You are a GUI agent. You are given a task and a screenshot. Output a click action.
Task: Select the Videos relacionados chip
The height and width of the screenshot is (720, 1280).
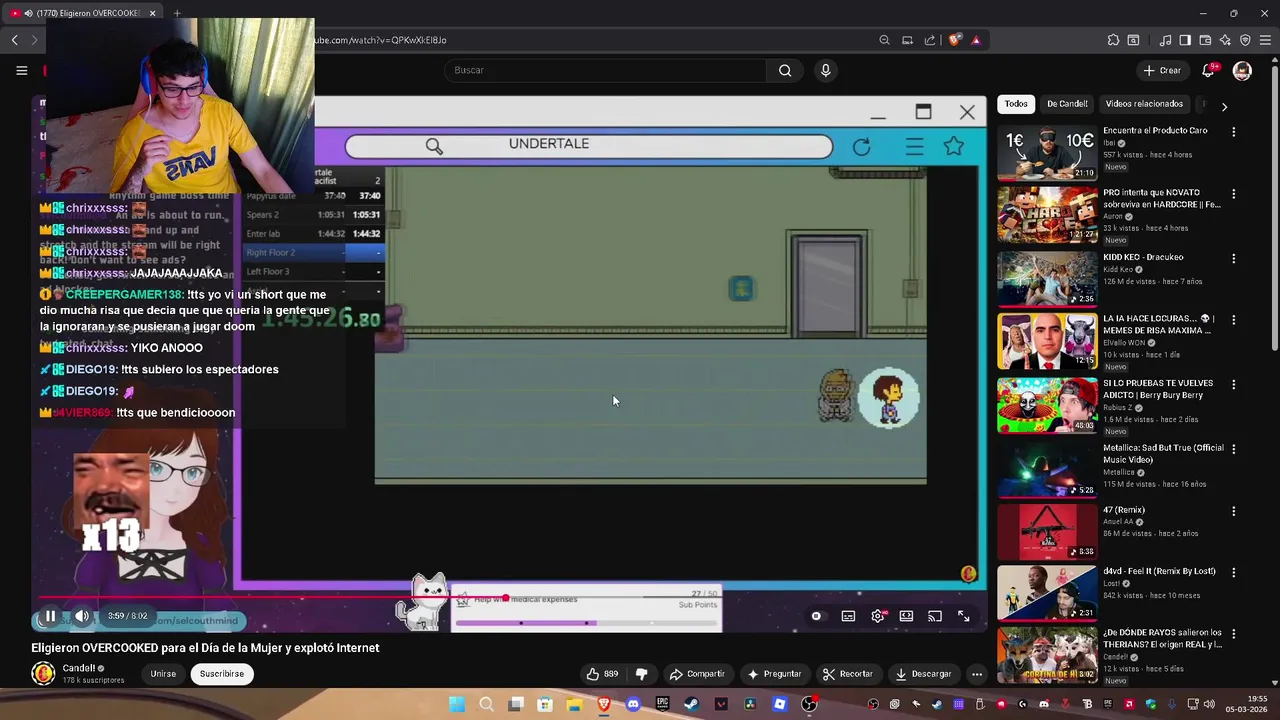coord(1144,104)
